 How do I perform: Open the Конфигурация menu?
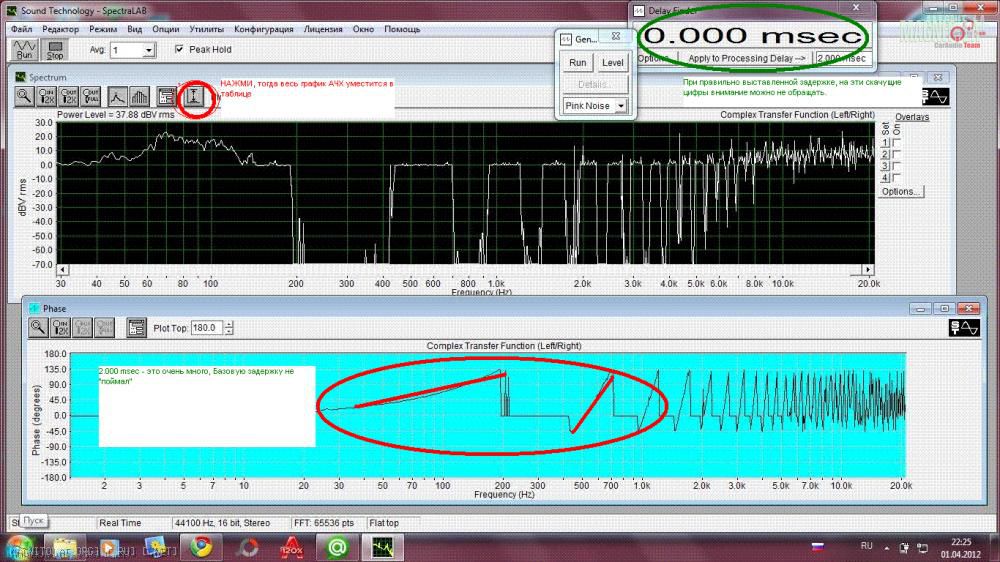click(x=263, y=29)
